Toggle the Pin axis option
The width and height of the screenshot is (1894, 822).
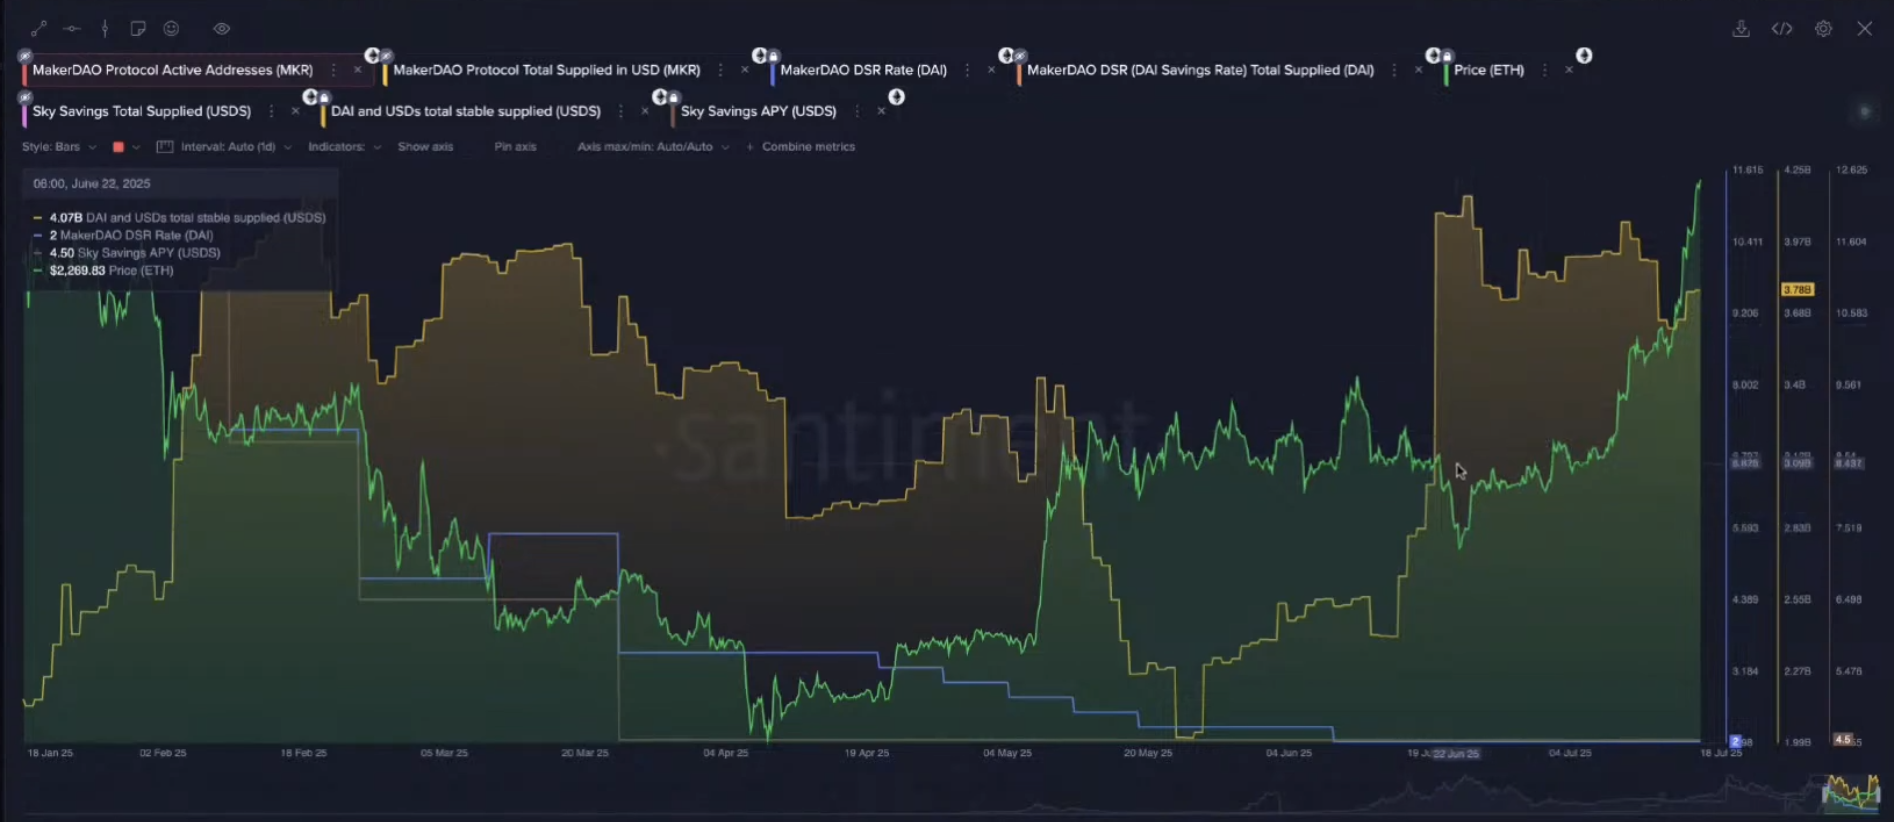[x=515, y=147]
